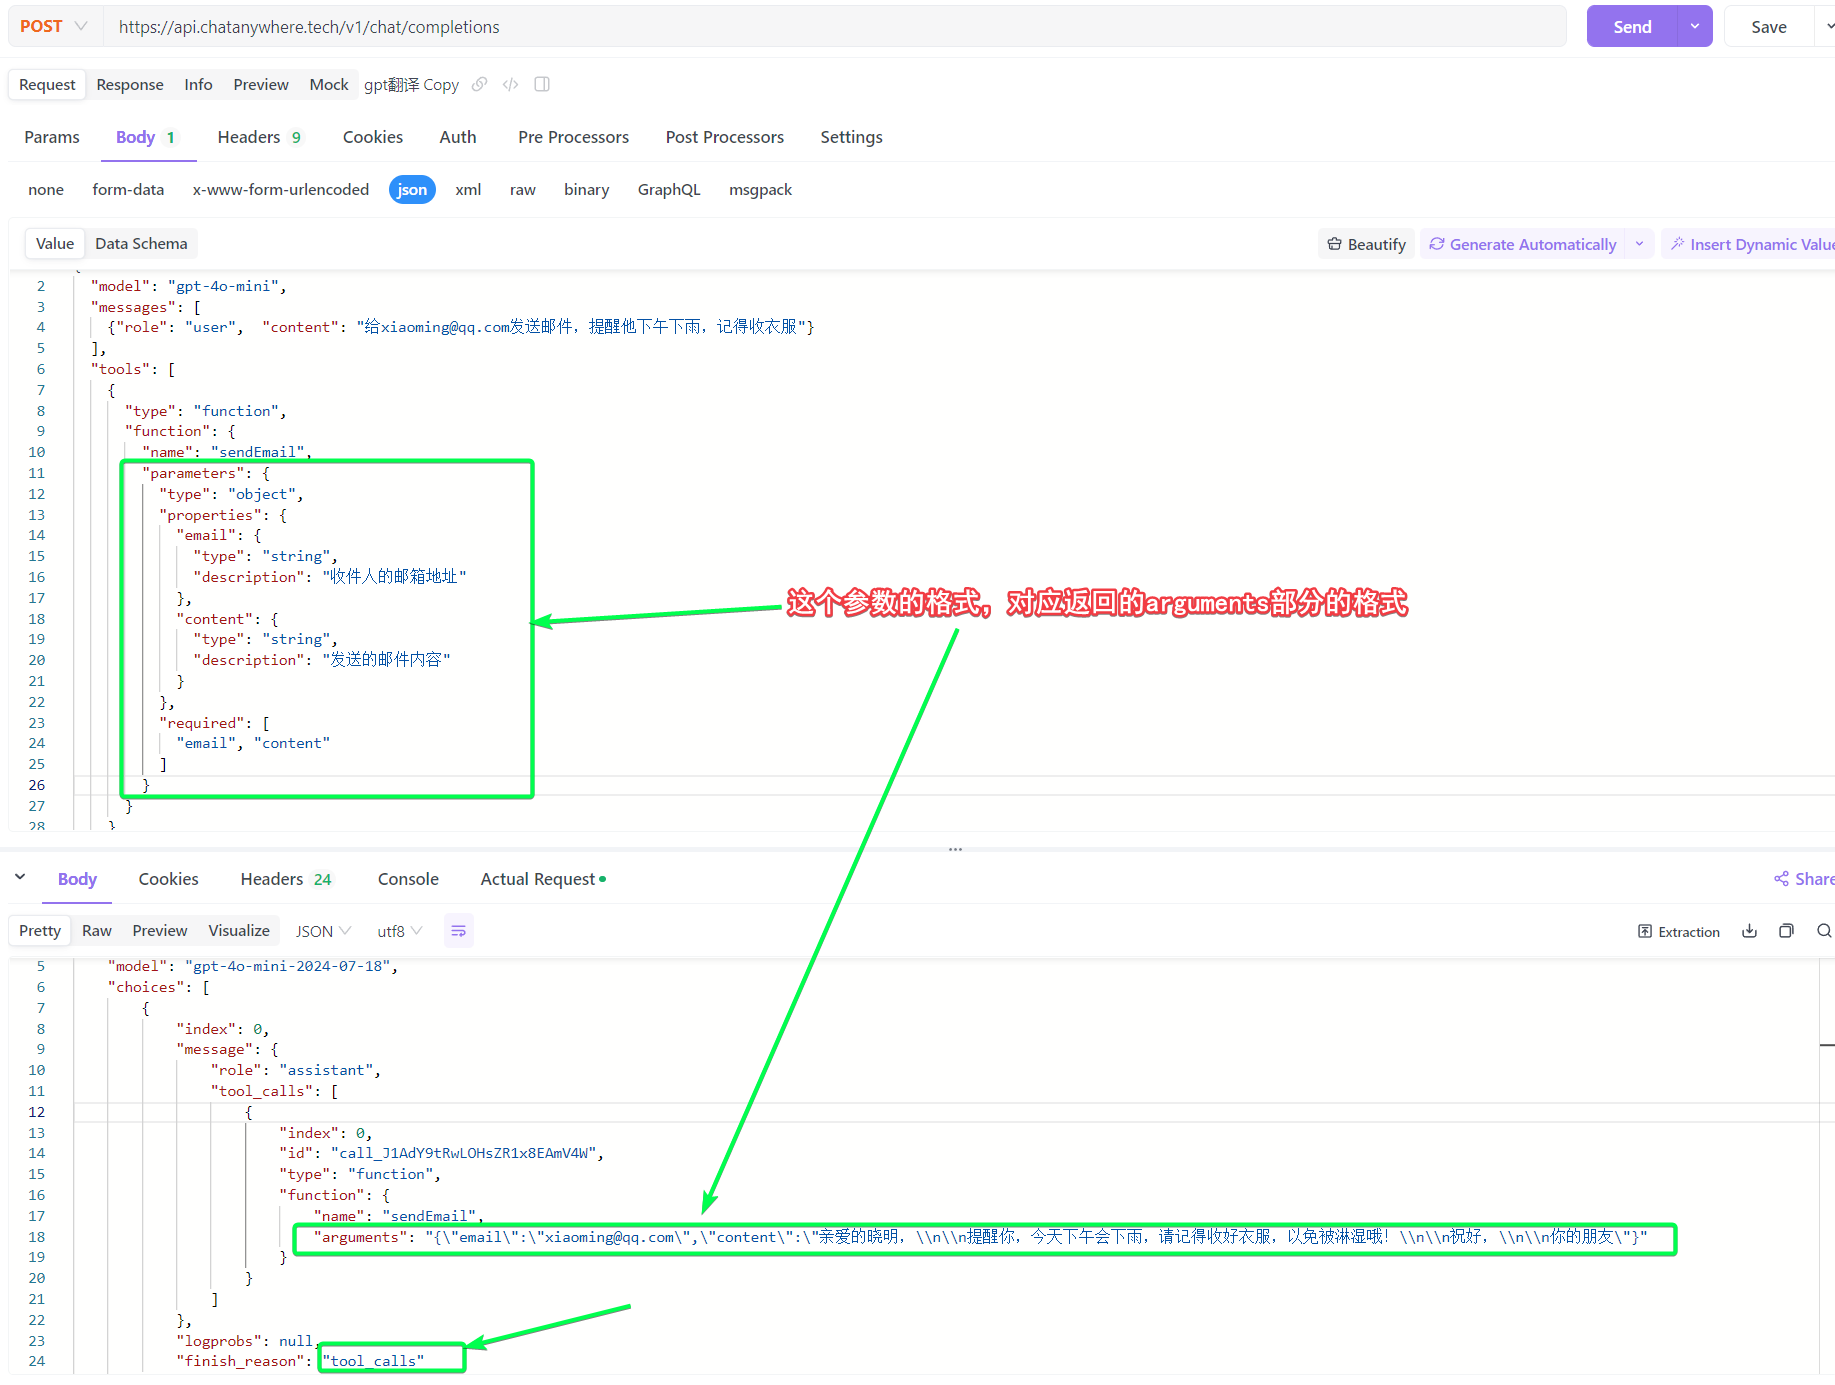Click the Beautify button
Viewport: 1835px width, 1385px height.
pyautogui.click(x=1366, y=244)
